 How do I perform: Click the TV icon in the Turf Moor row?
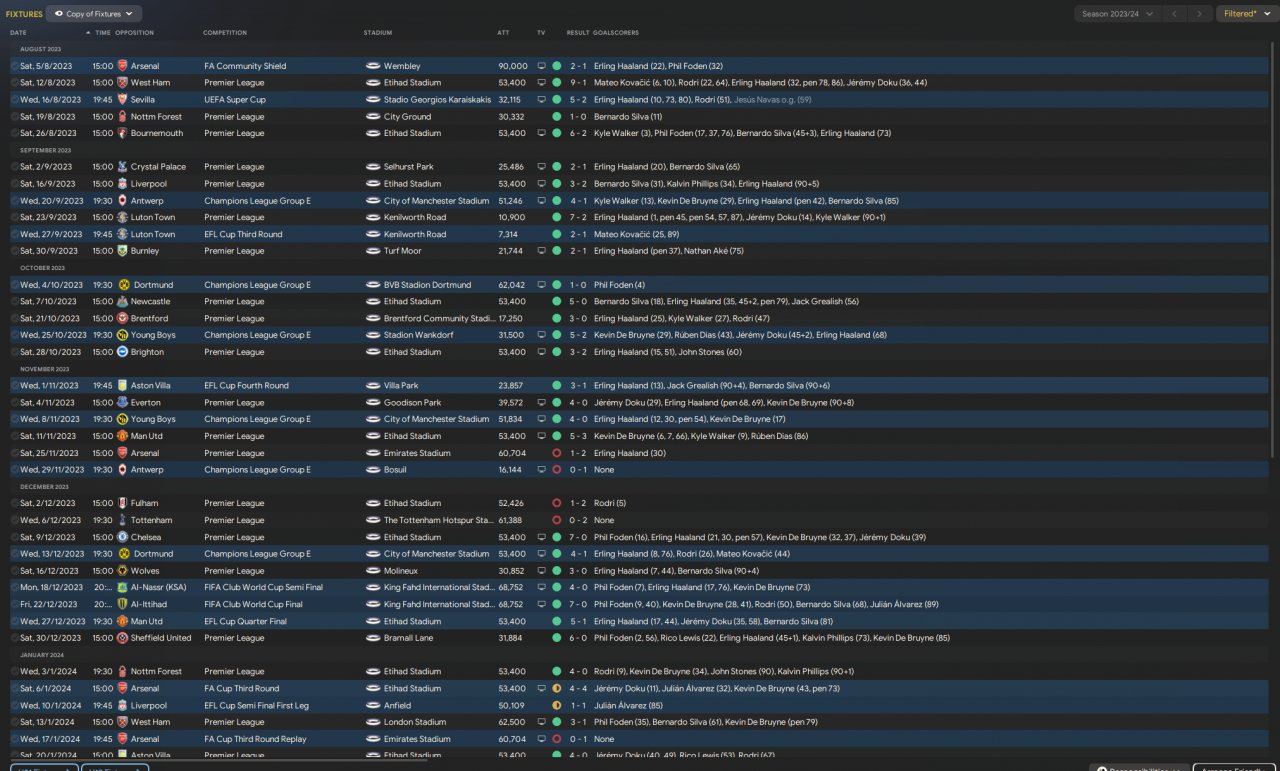tap(542, 251)
